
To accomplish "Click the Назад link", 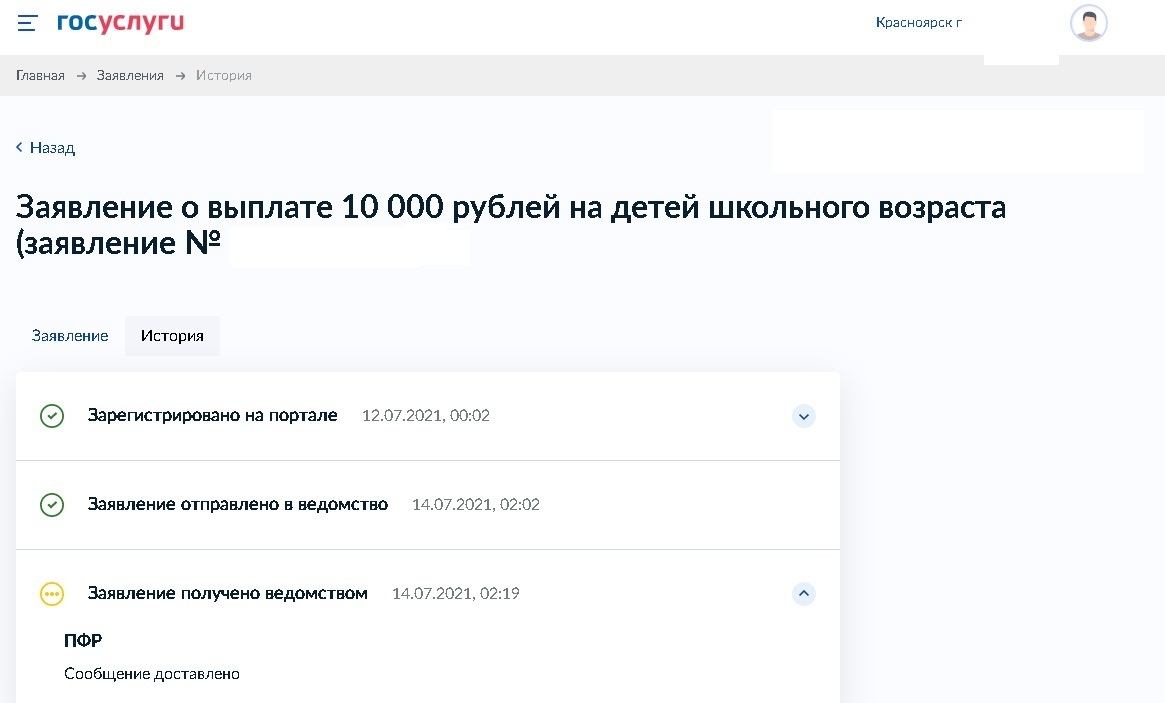I will (52, 148).
